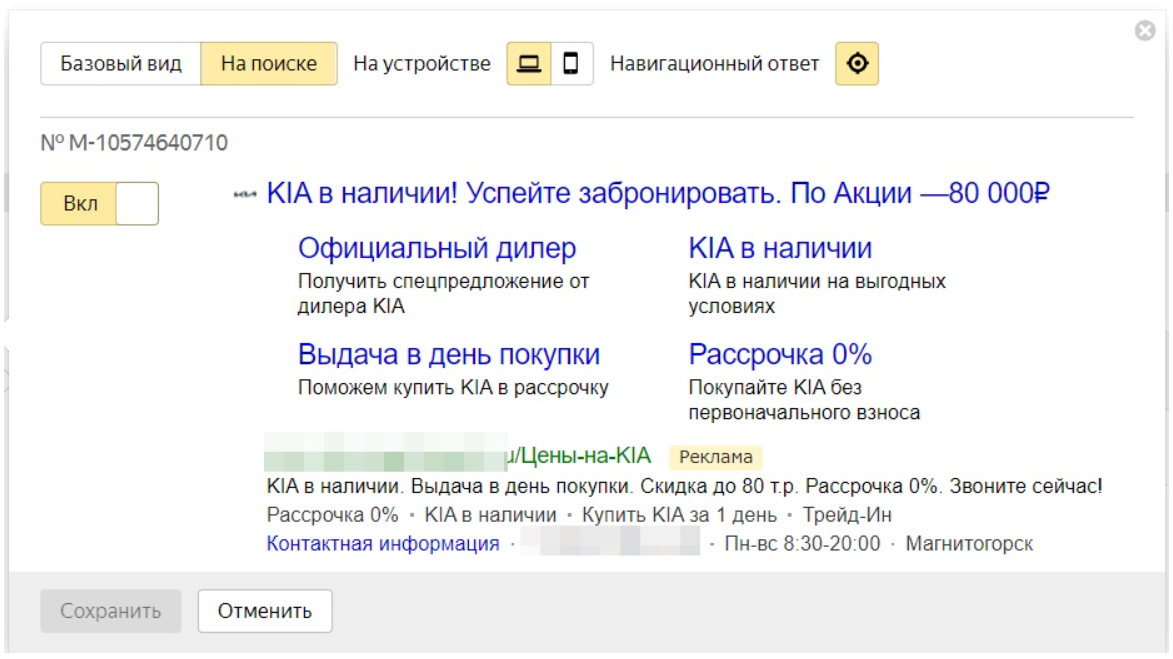Select desktop device preview icon

click(x=529, y=64)
